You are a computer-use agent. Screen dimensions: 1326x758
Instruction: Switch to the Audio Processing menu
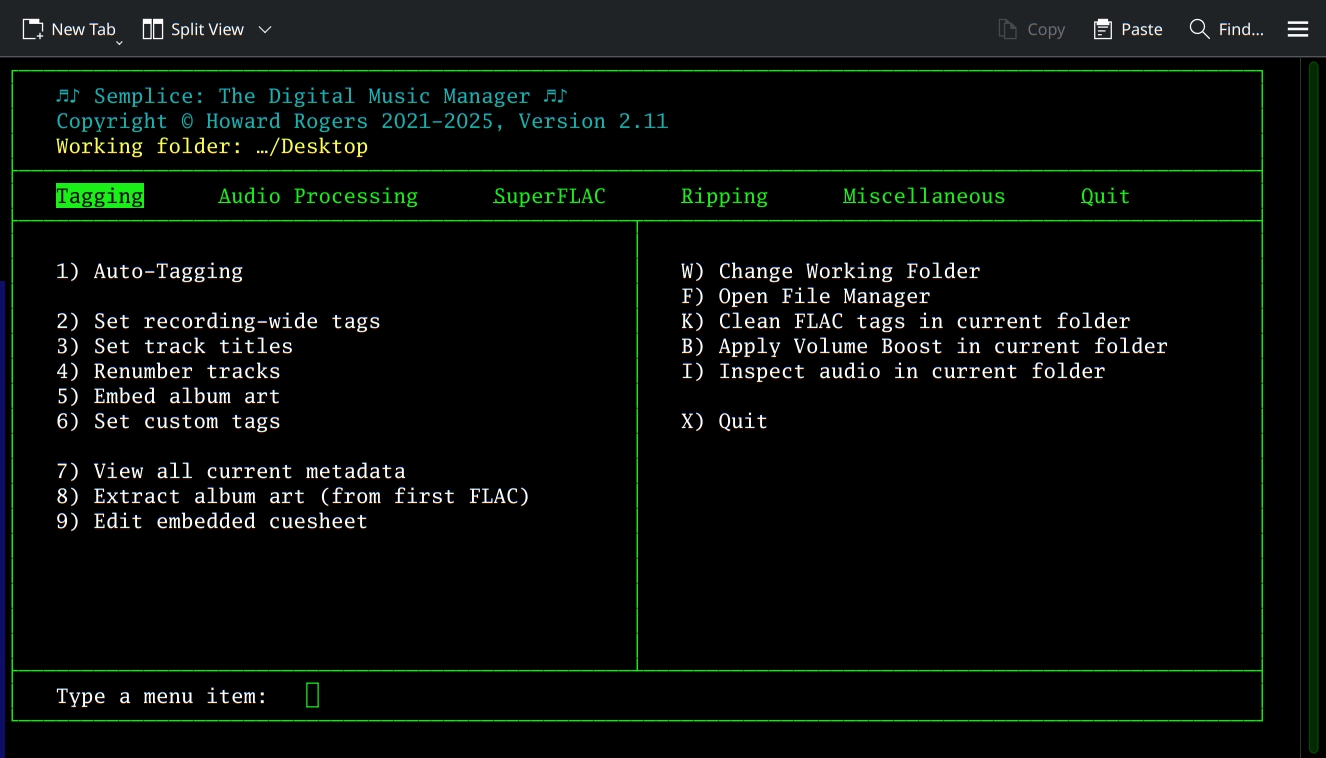point(317,195)
